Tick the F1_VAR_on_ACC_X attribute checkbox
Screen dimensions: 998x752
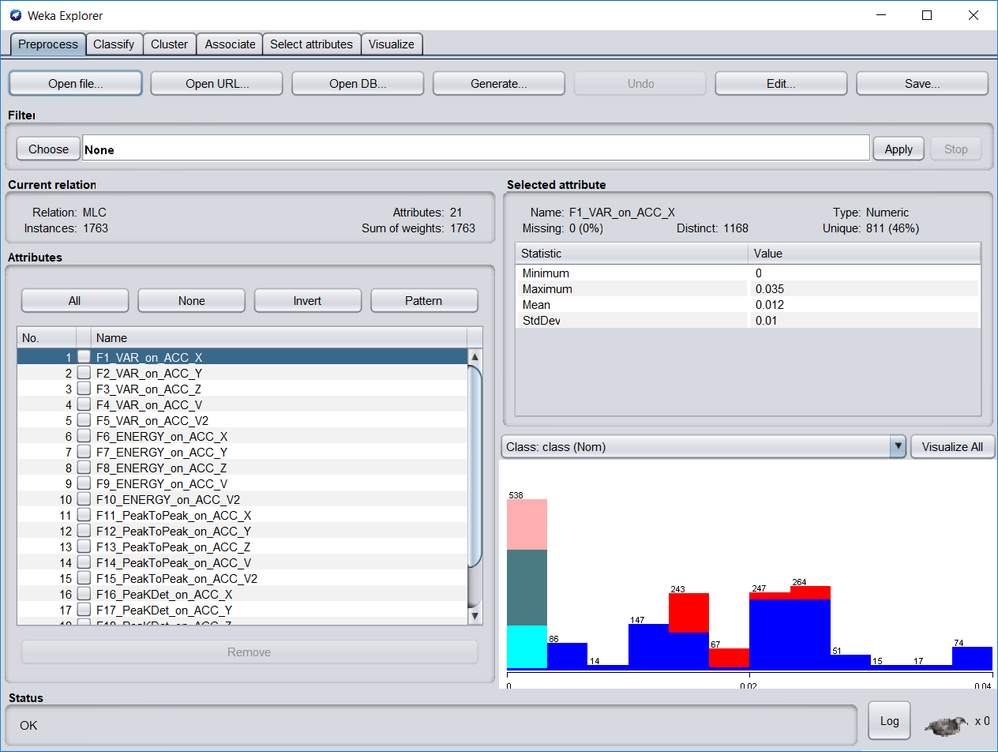(x=84, y=357)
